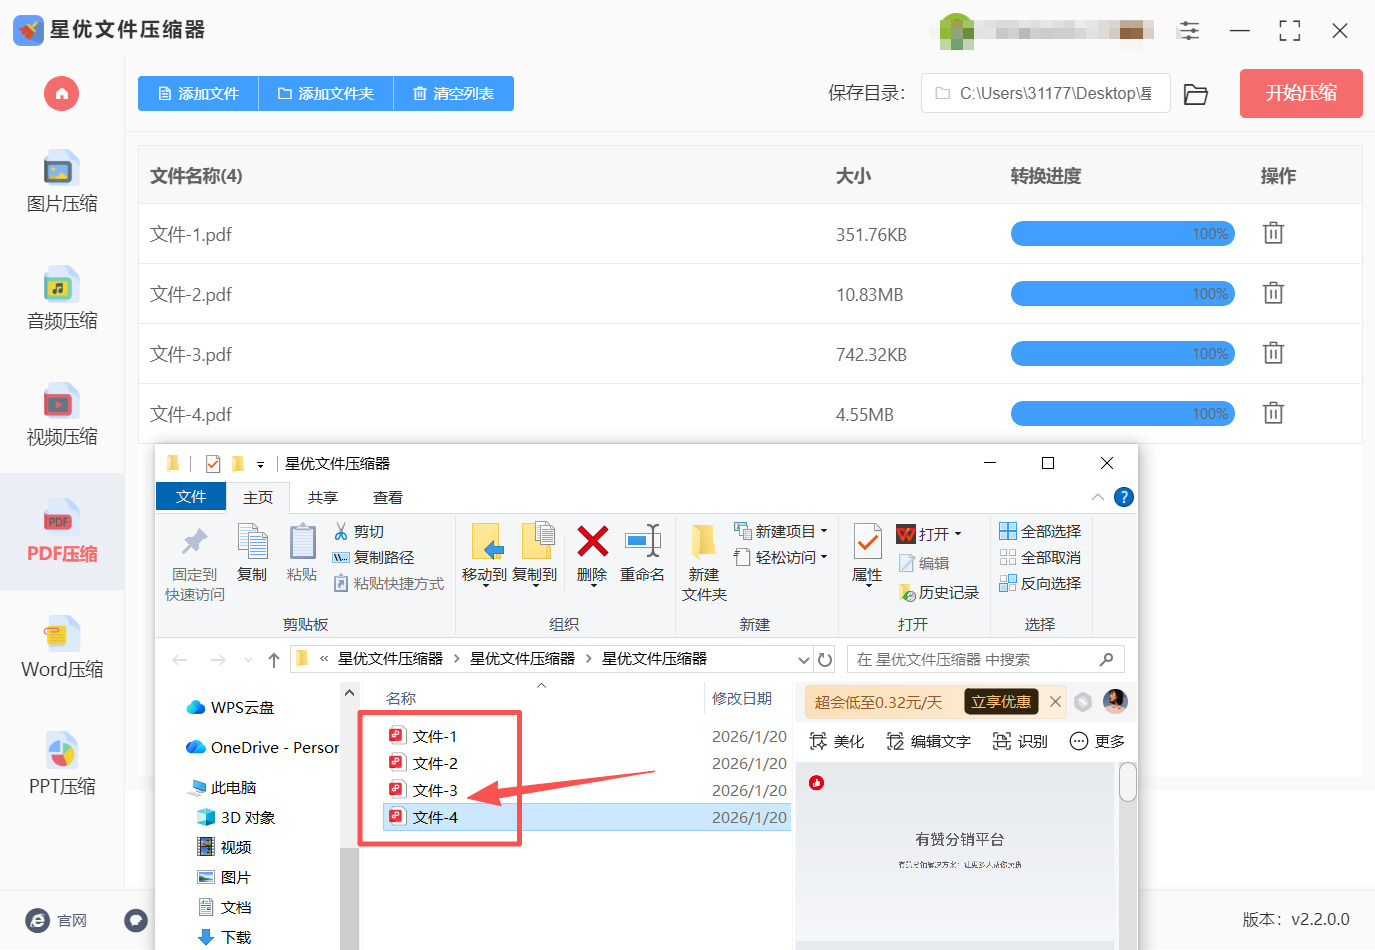Switch to the 主页 ribbon tab
Screen dimensions: 1375x950
(x=258, y=497)
